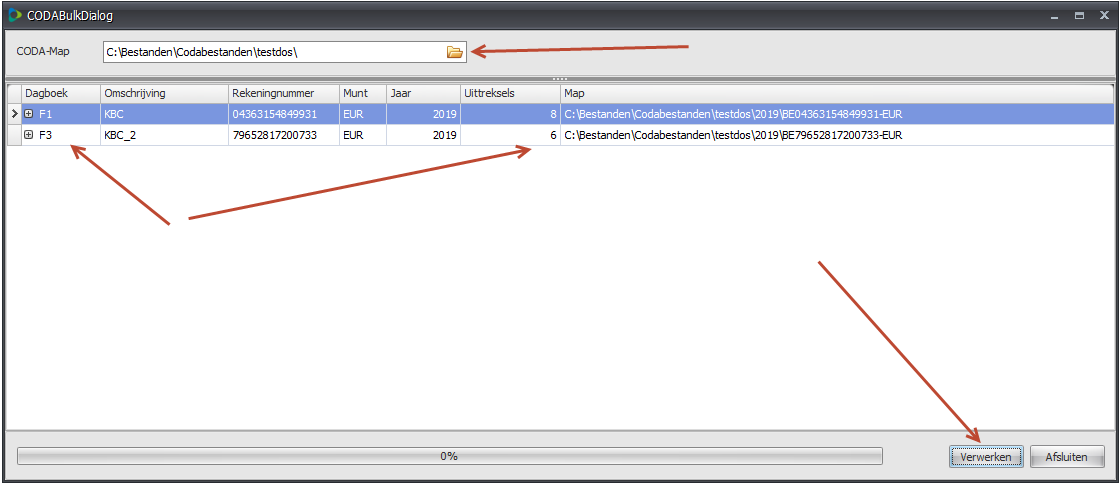The image size is (1120, 487).
Task: Click the CODABulkDialog app logo icon
Action: coord(14,16)
